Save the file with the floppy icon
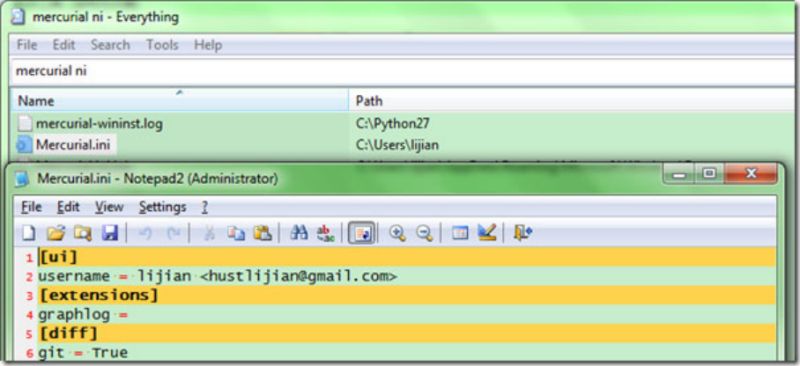The image size is (800, 366). tap(110, 233)
